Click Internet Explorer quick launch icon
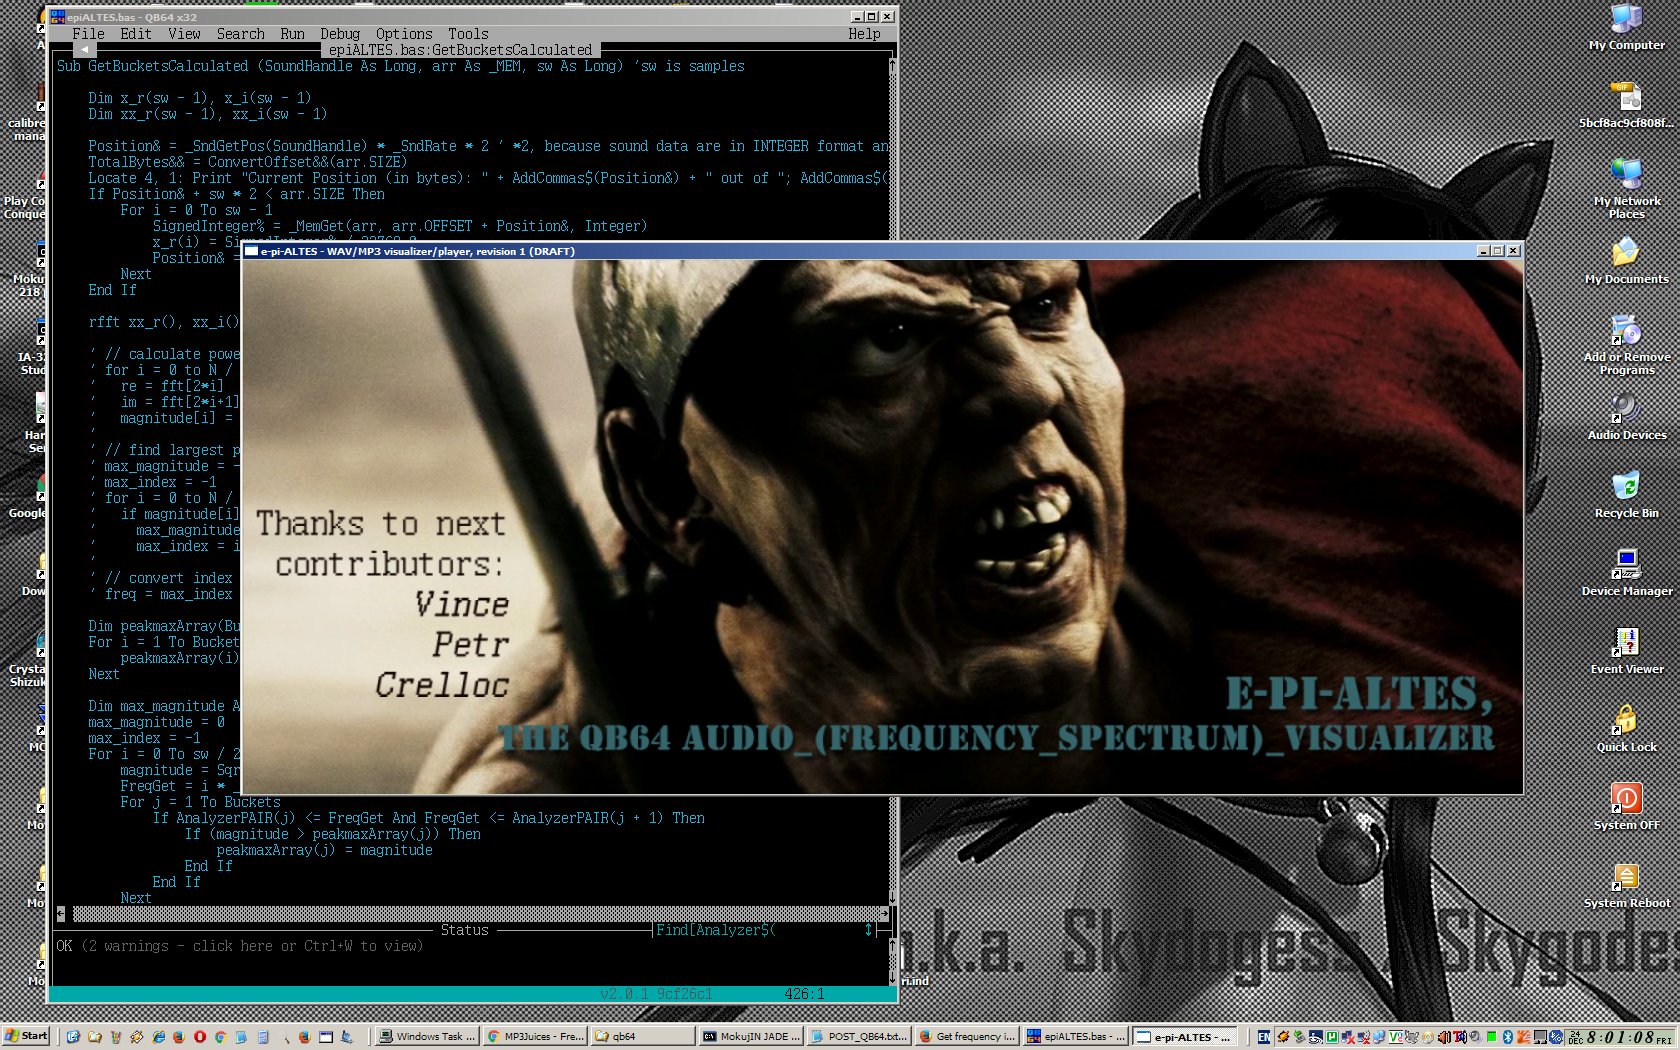The height and width of the screenshot is (1050, 1680). (158, 1037)
